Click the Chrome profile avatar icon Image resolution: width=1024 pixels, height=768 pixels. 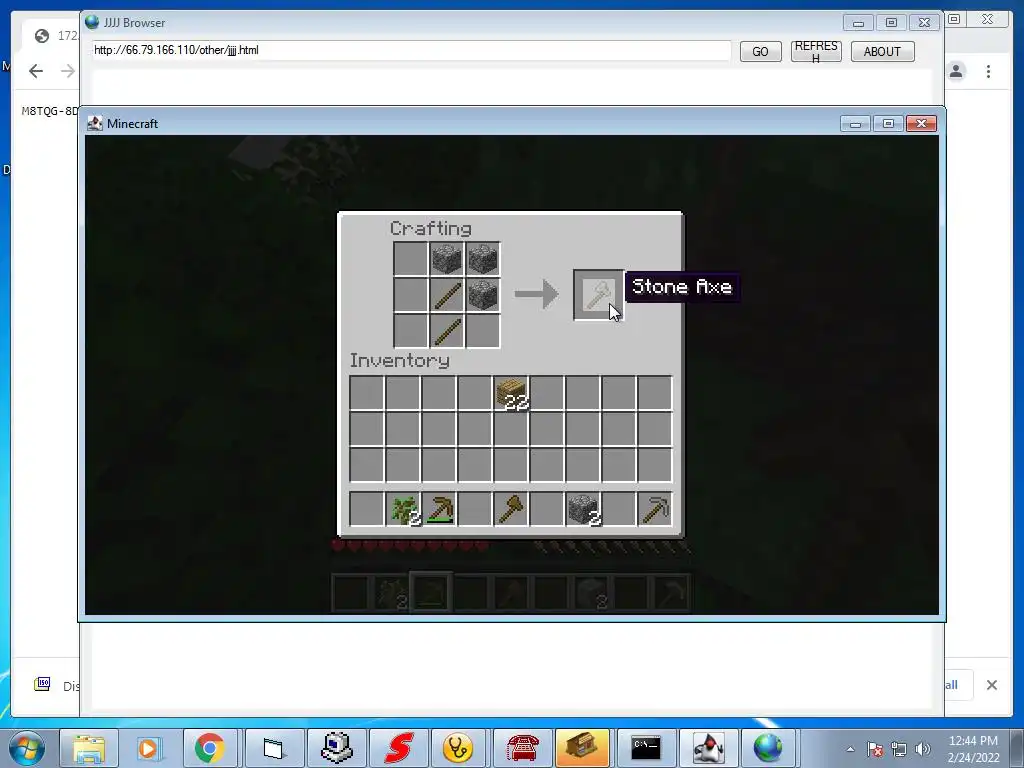(x=956, y=71)
